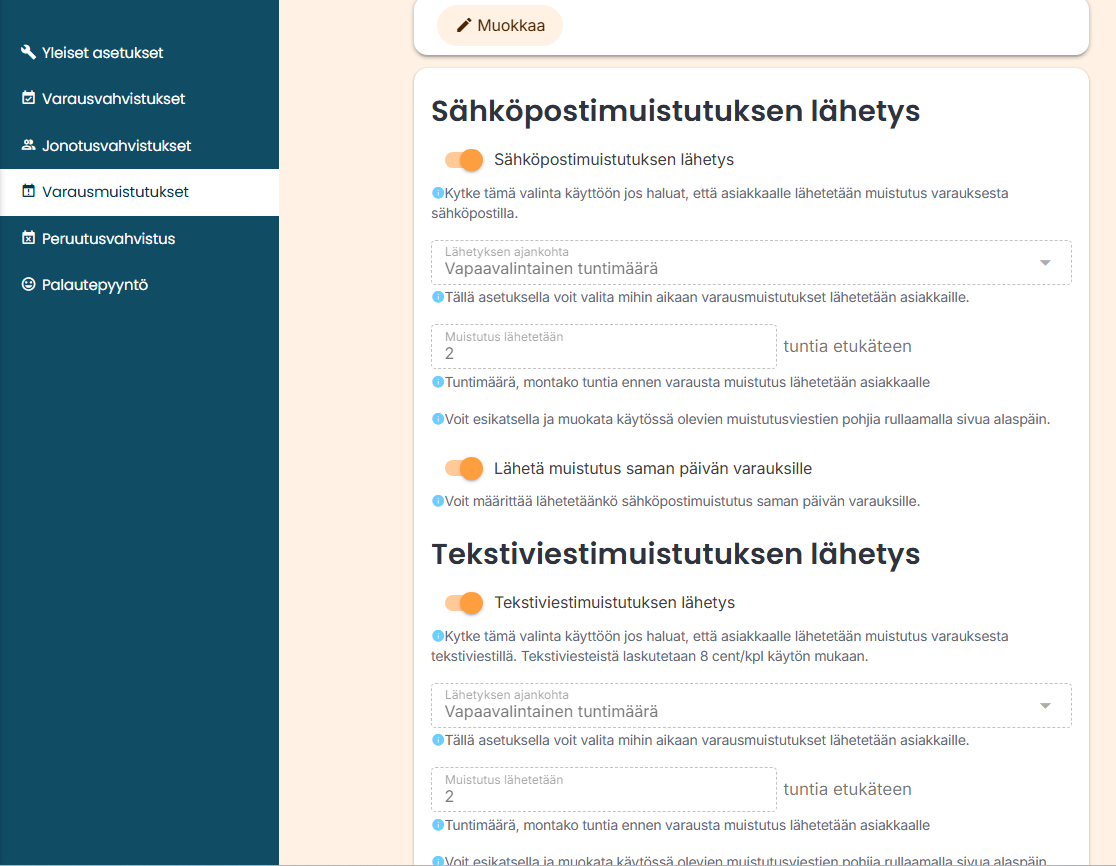The height and width of the screenshot is (866, 1116).
Task: Click the email dropdown arrow next to Vapaavalintainen tuntimäärä
Action: pyautogui.click(x=1045, y=263)
